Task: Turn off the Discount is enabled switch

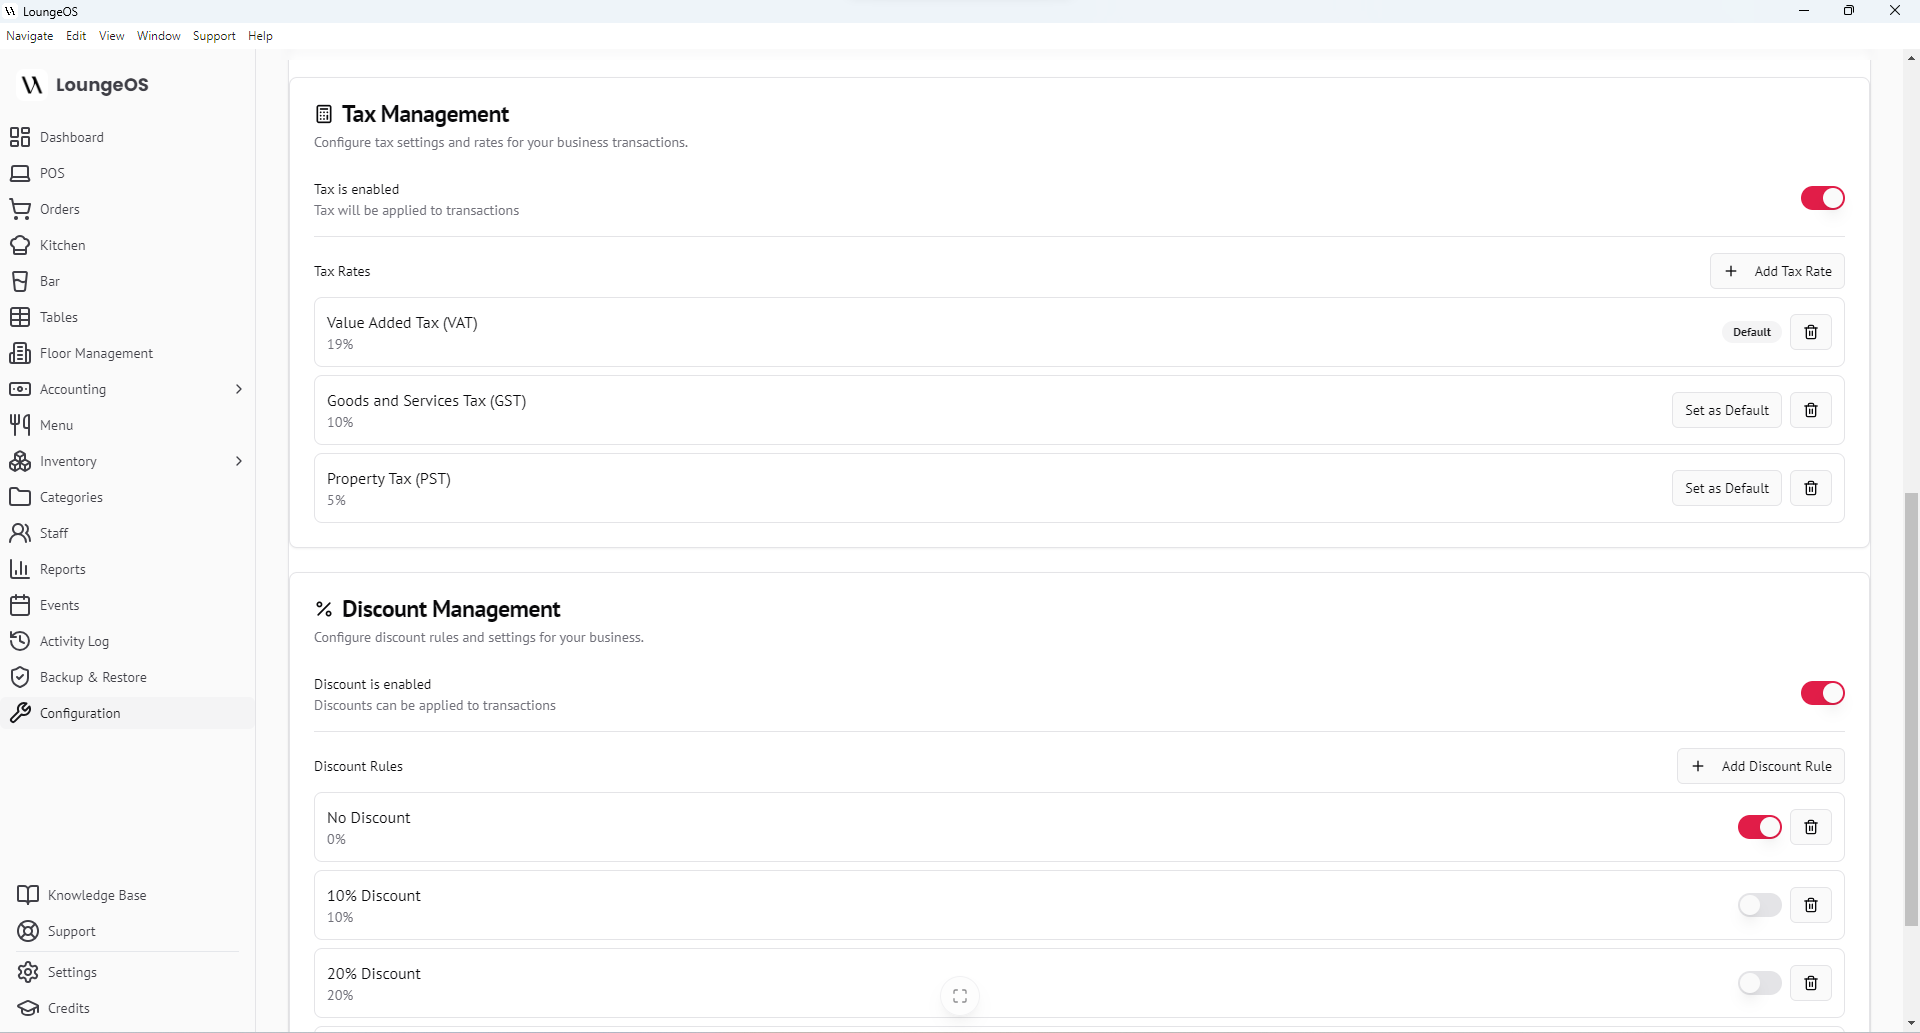Action: click(1822, 693)
